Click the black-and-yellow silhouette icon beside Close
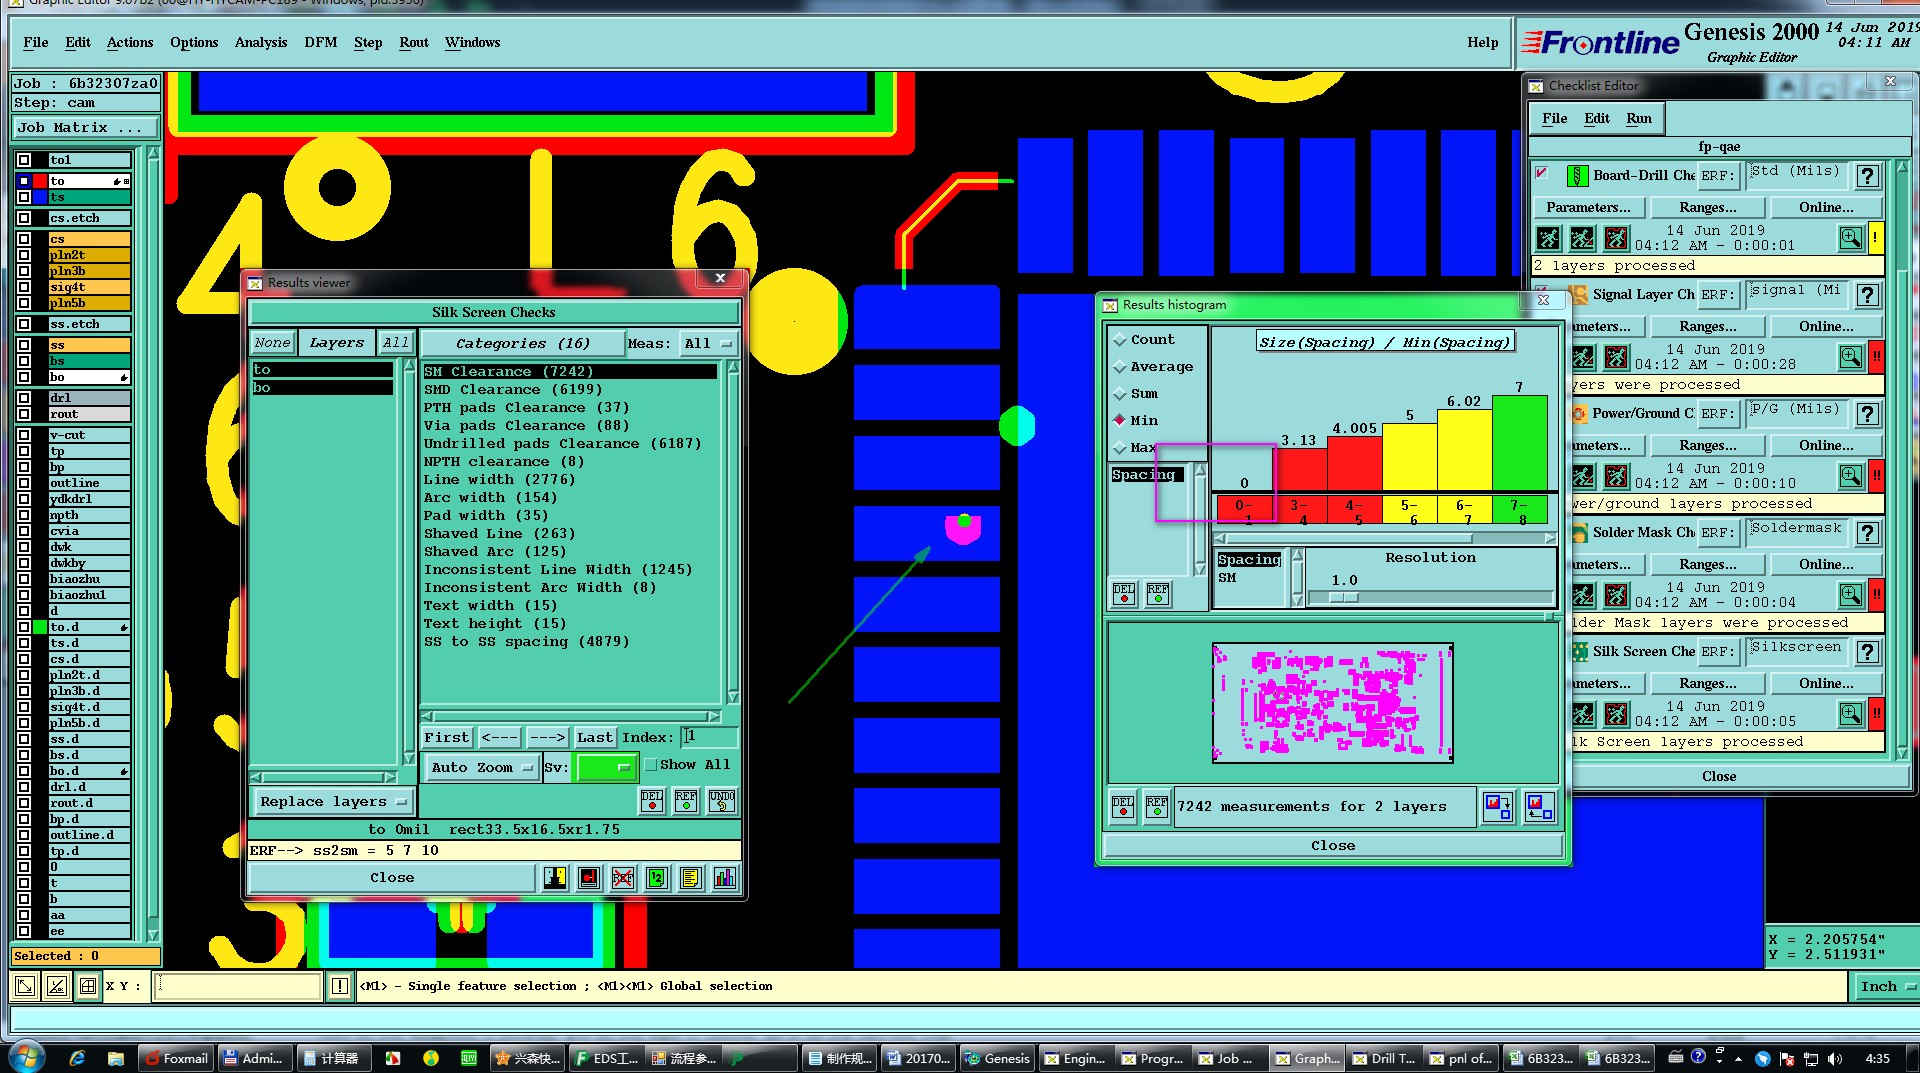 tap(555, 878)
